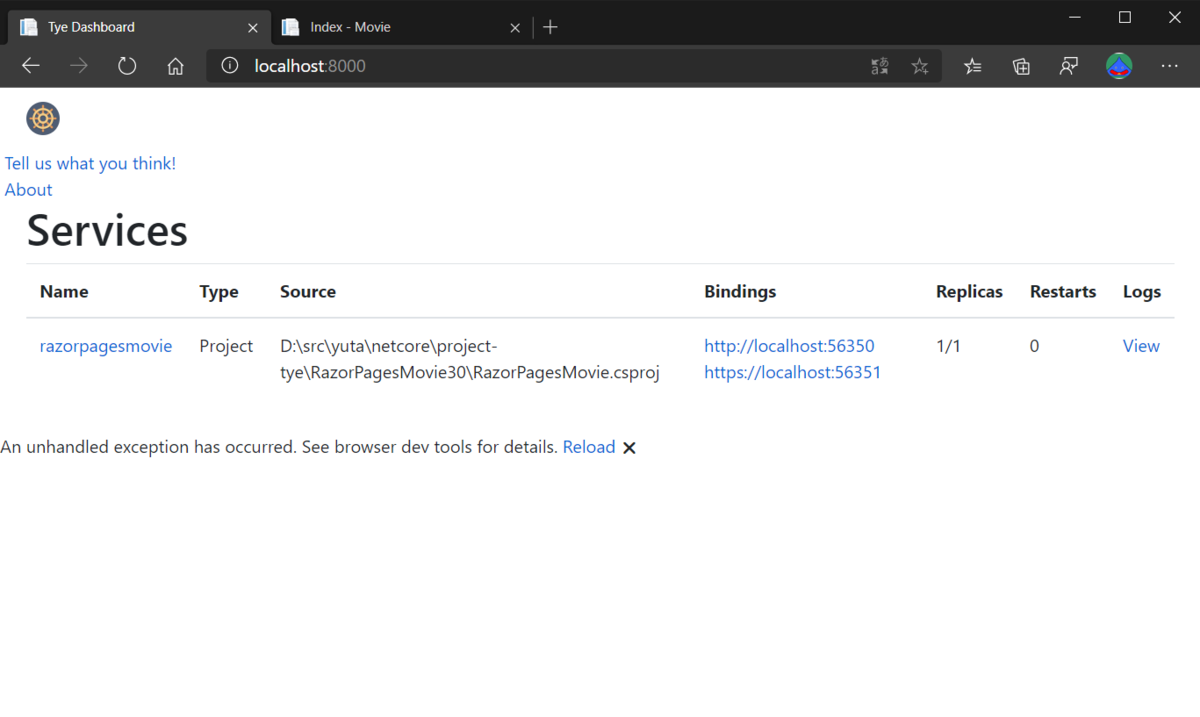
Task: Click the Bindings column header
Action: coord(740,291)
